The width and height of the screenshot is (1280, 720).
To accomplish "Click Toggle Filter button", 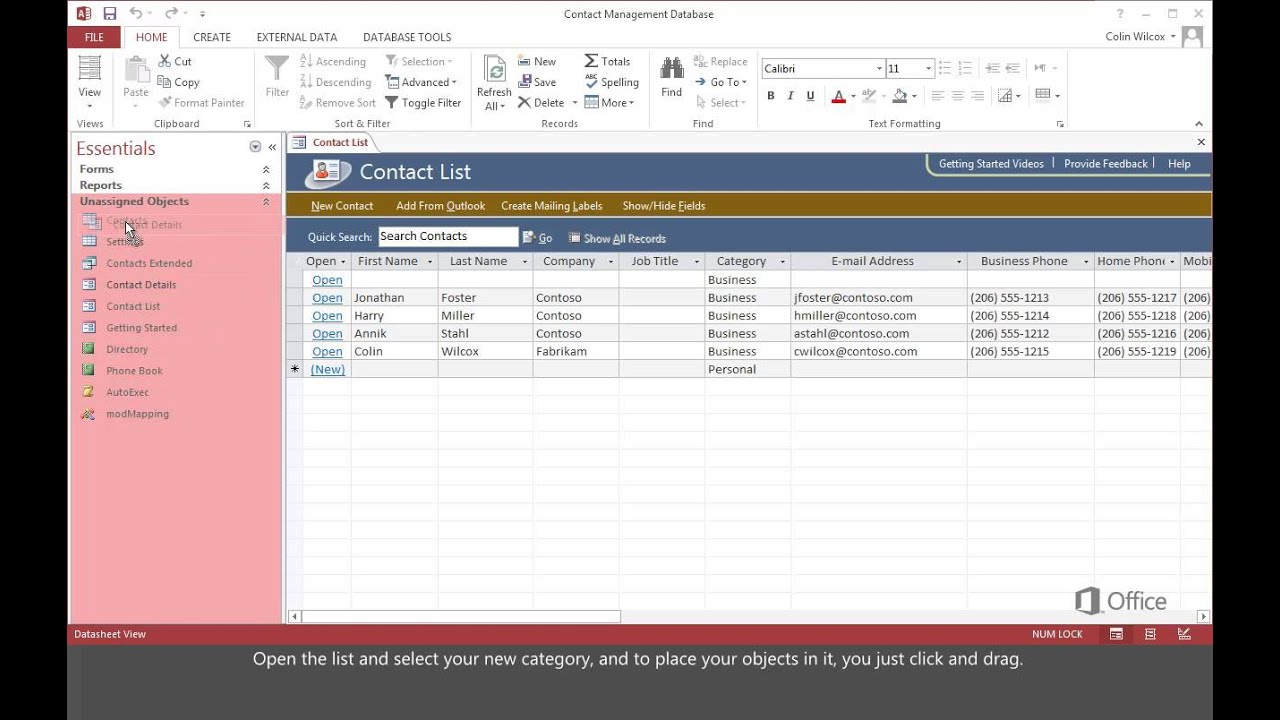I will 423,102.
